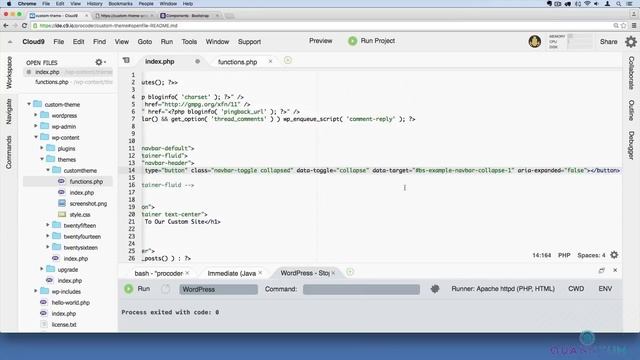Open the Goto menu
This screenshot has height=360, width=640.
pyautogui.click(x=144, y=42)
